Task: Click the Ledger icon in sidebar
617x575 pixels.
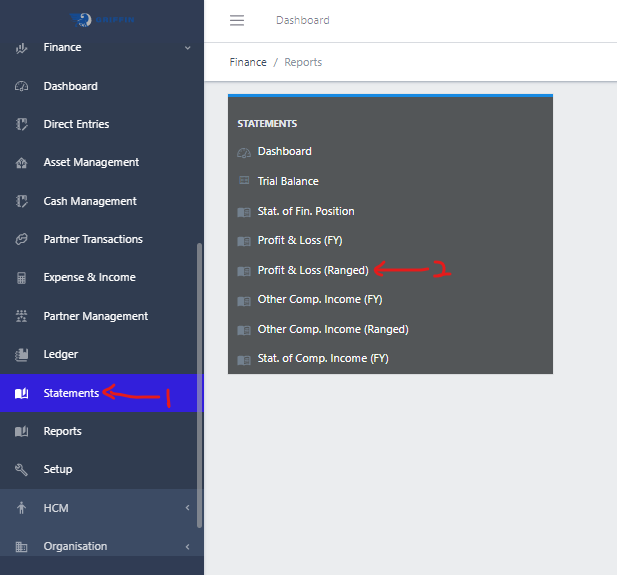Action: tap(21, 355)
